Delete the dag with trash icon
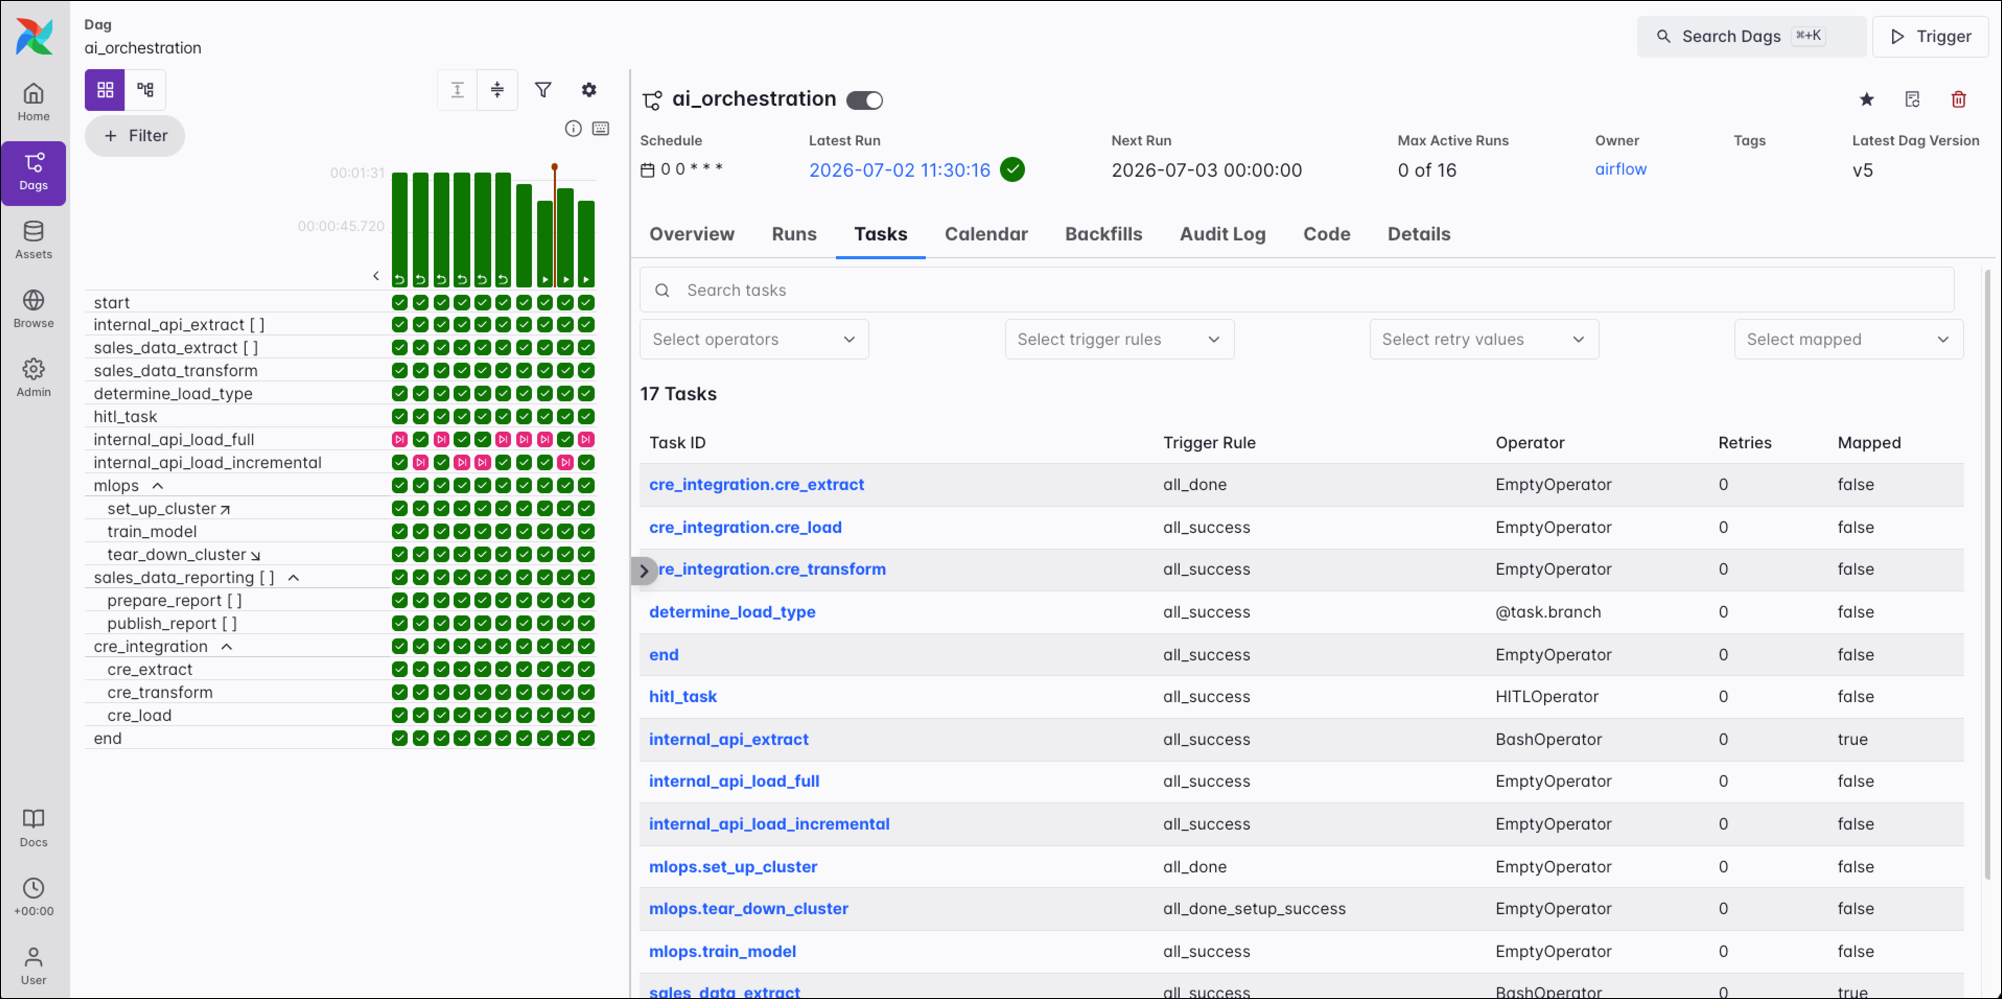 point(1959,99)
